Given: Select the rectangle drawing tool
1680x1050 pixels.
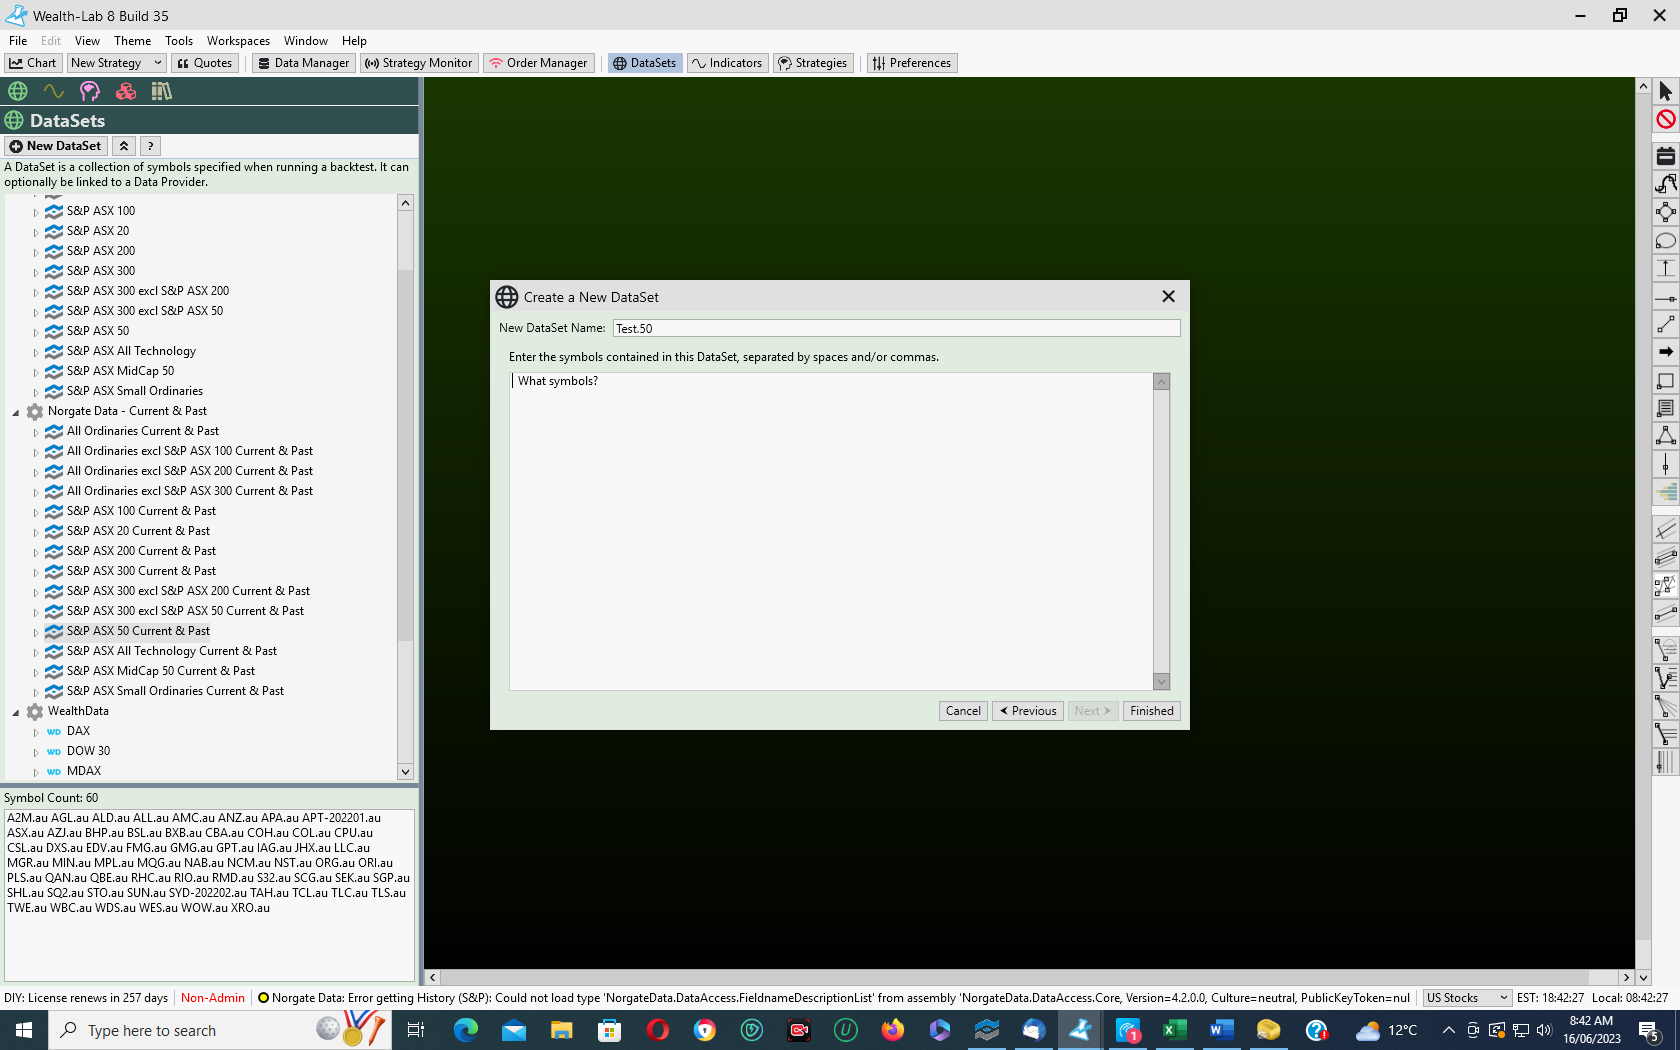Looking at the screenshot, I should pyautogui.click(x=1666, y=380).
